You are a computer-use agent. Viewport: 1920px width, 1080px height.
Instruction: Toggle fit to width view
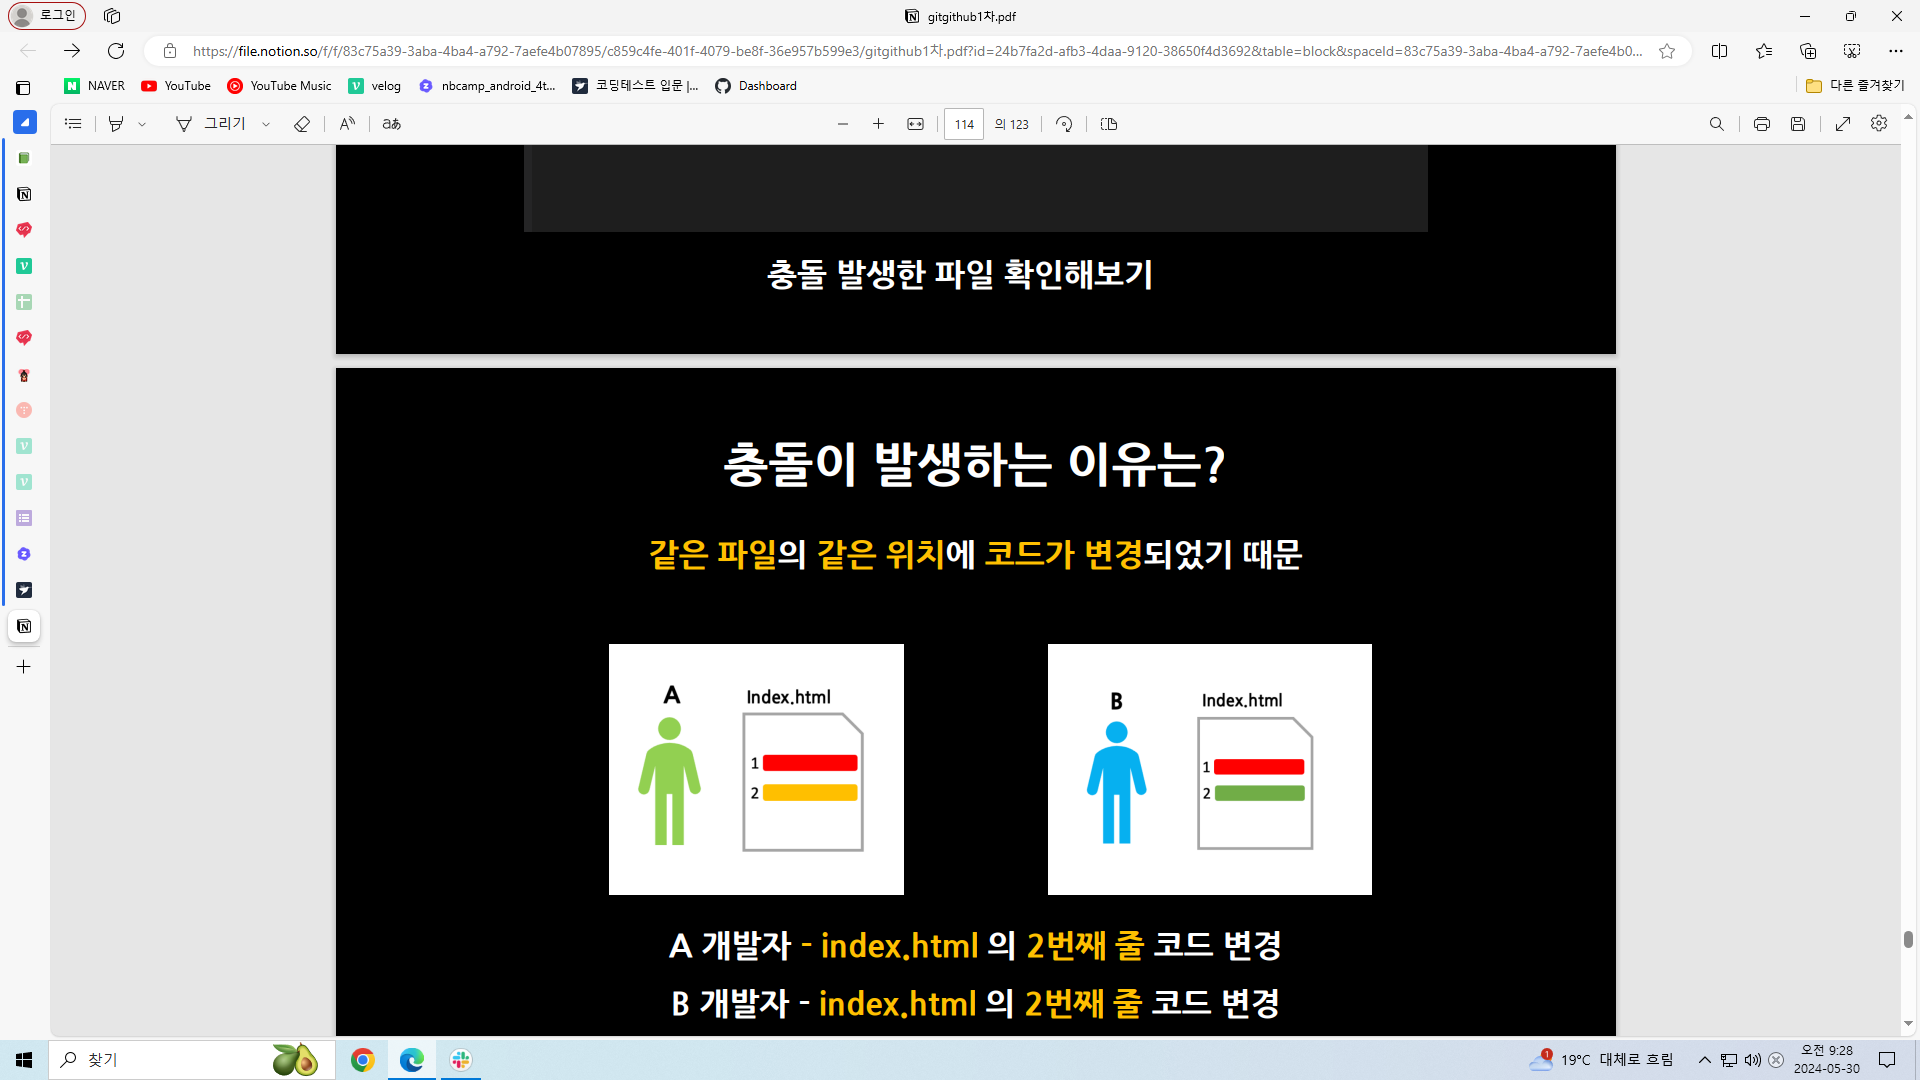coord(915,124)
